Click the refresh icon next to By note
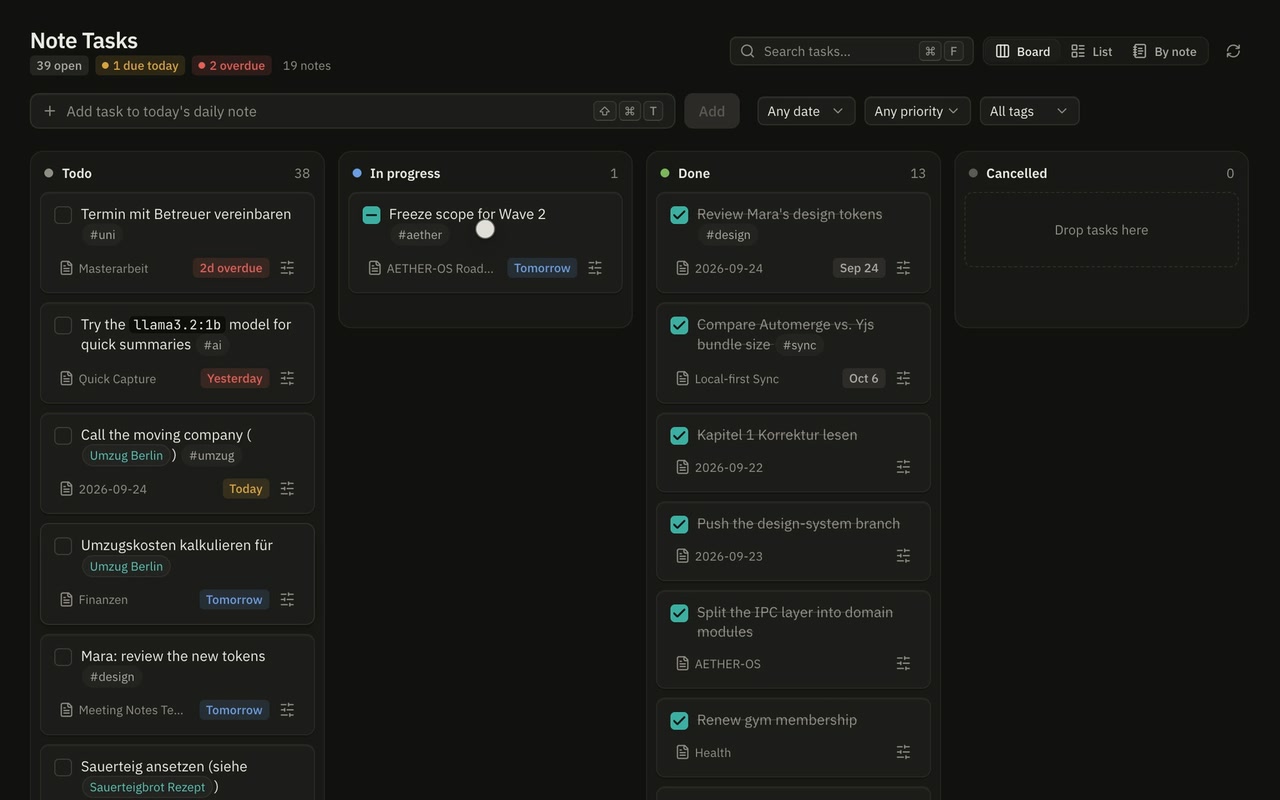Image resolution: width=1280 pixels, height=800 pixels. coord(1233,51)
